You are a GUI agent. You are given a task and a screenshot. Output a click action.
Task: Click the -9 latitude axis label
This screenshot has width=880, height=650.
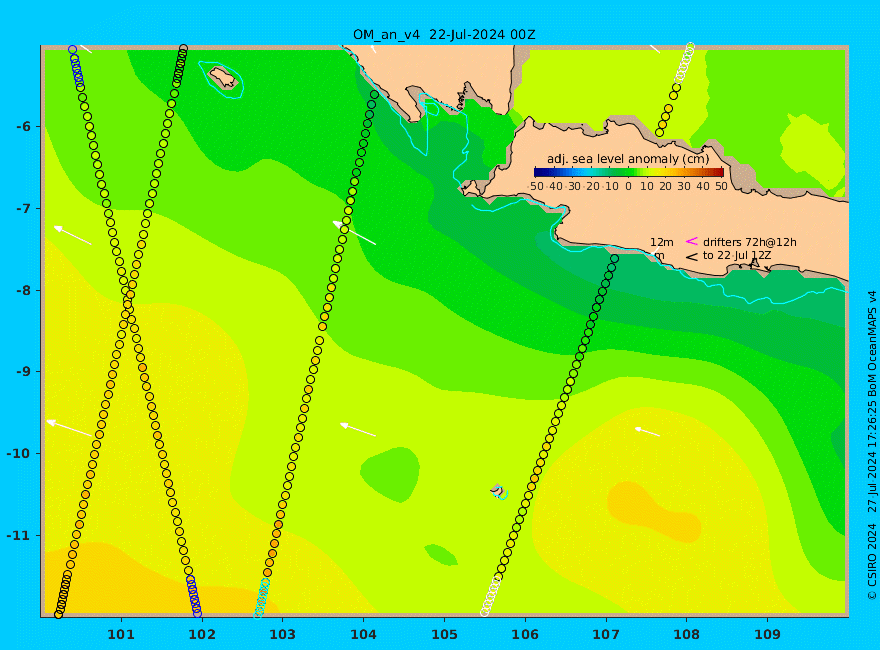[23, 372]
